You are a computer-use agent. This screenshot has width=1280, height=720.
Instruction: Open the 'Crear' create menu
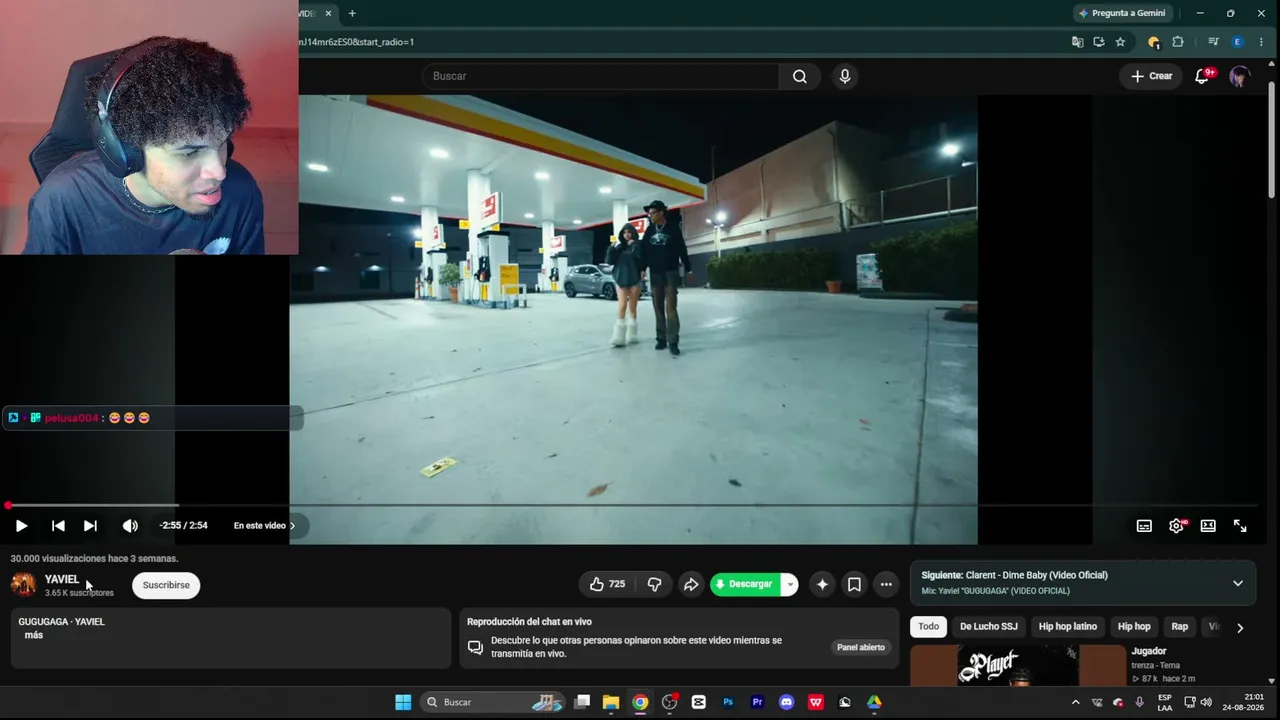[x=1152, y=76]
